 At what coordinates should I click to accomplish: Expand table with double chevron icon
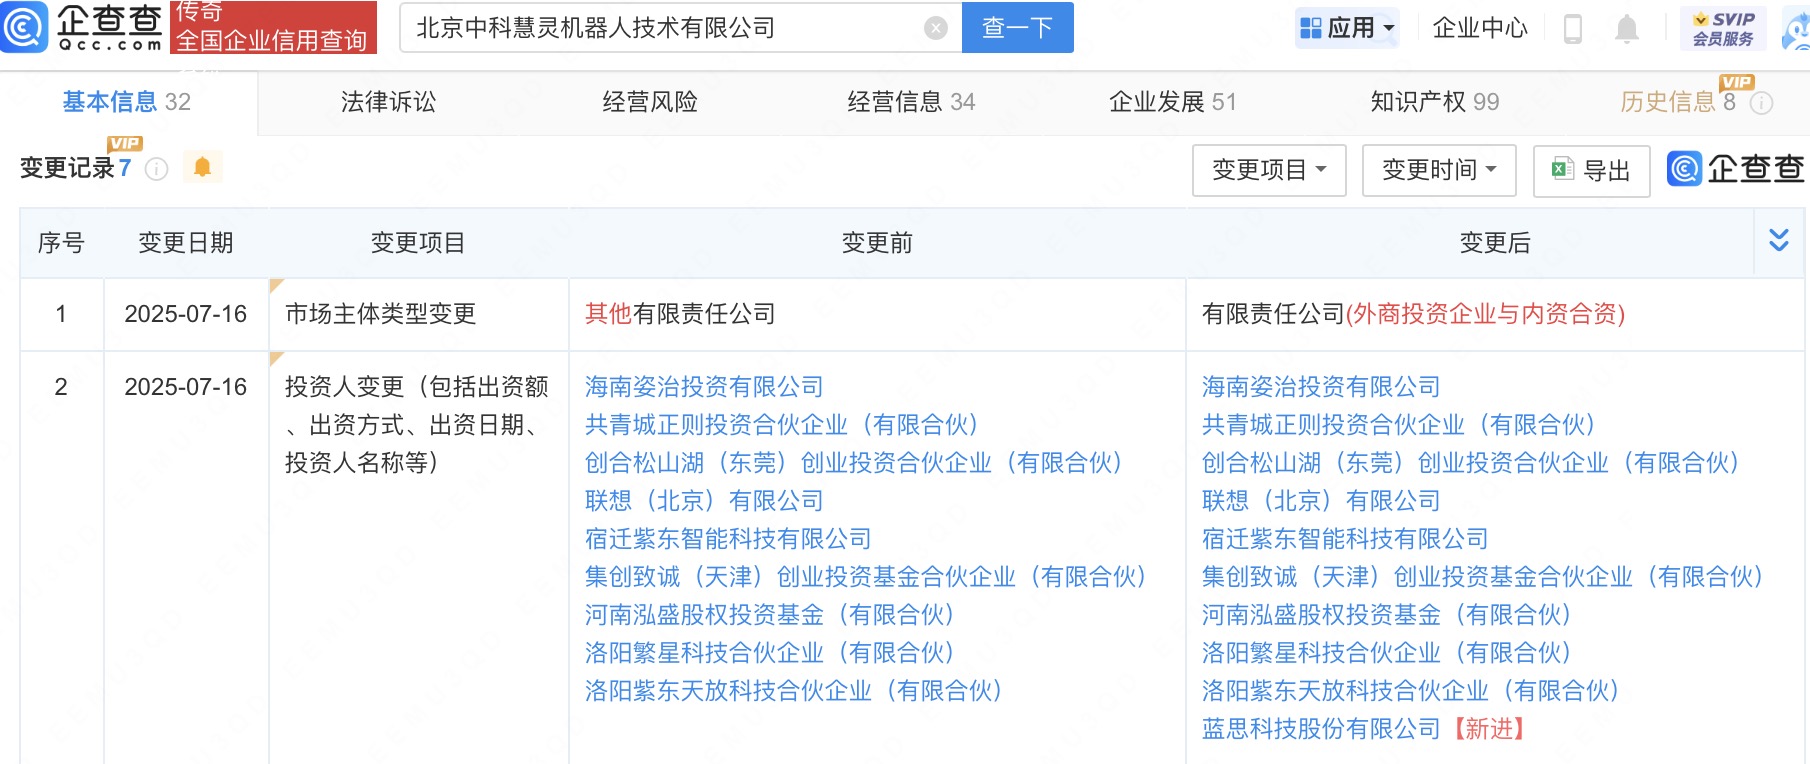click(1779, 240)
